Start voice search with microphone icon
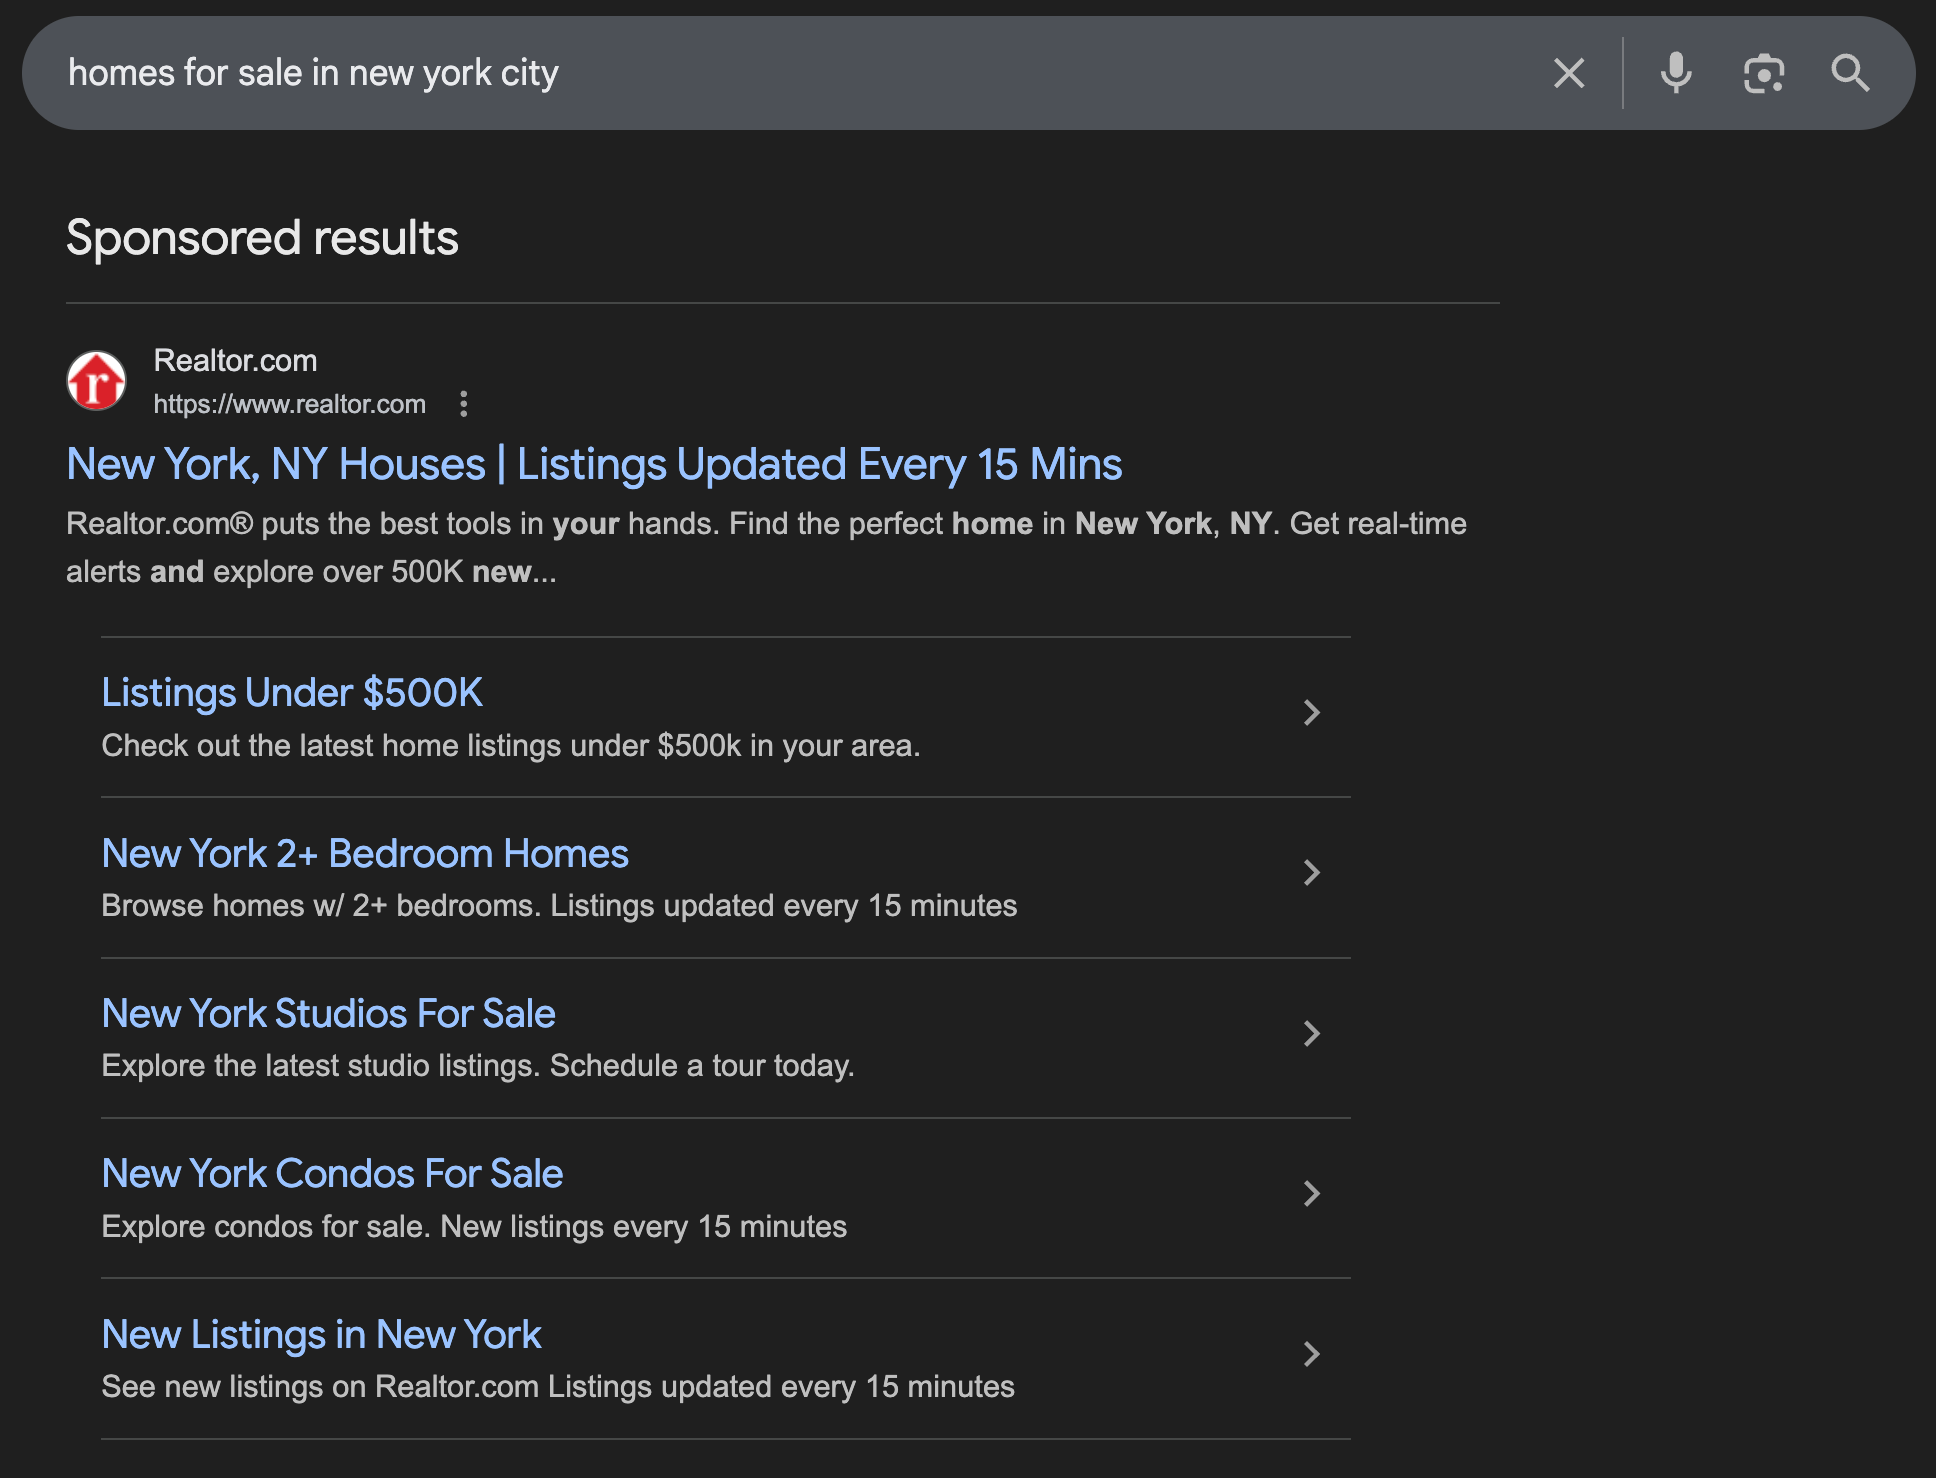The height and width of the screenshot is (1478, 1936). click(x=1676, y=73)
